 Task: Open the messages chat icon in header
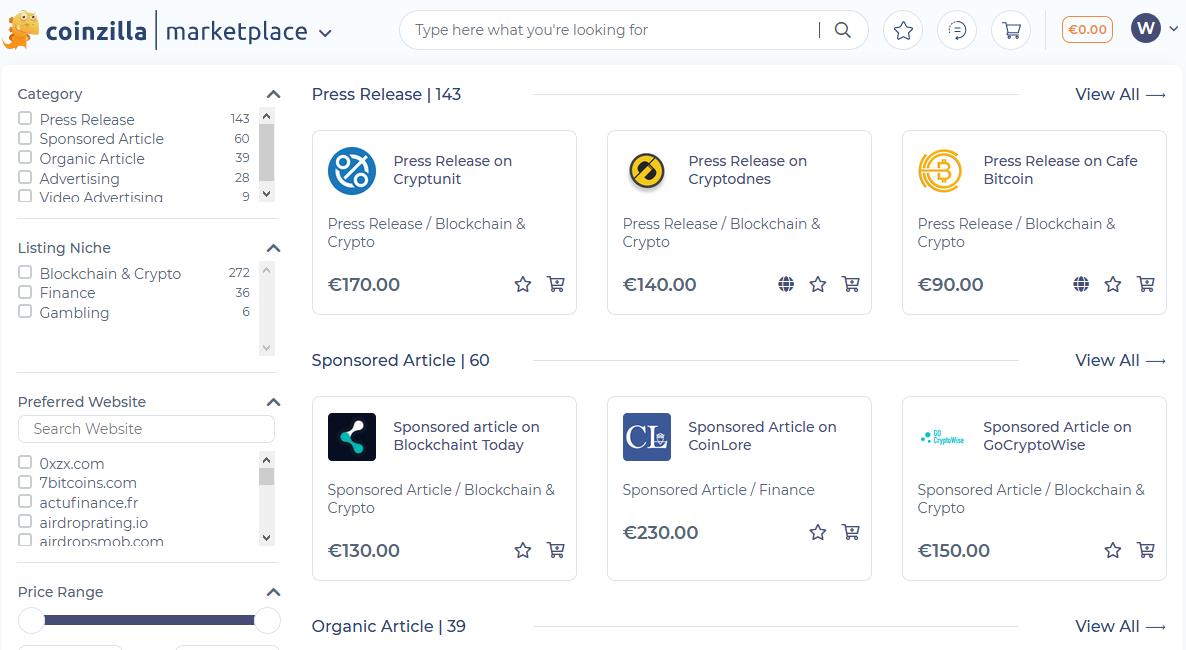tap(957, 30)
